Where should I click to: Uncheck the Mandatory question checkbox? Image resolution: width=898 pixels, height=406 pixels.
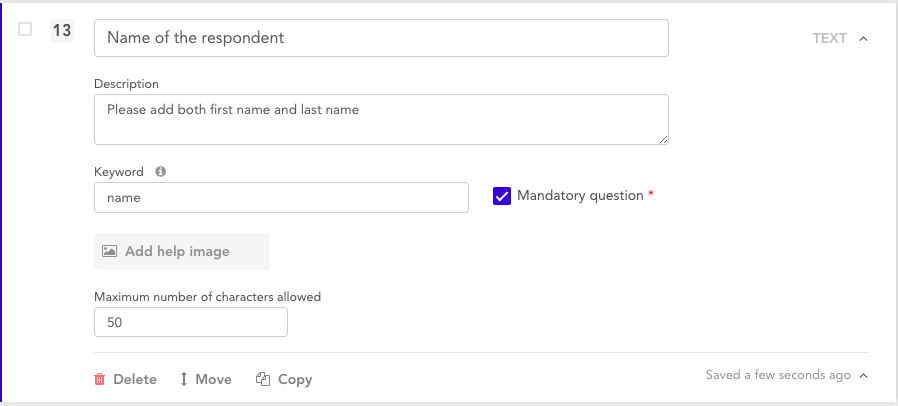click(502, 196)
